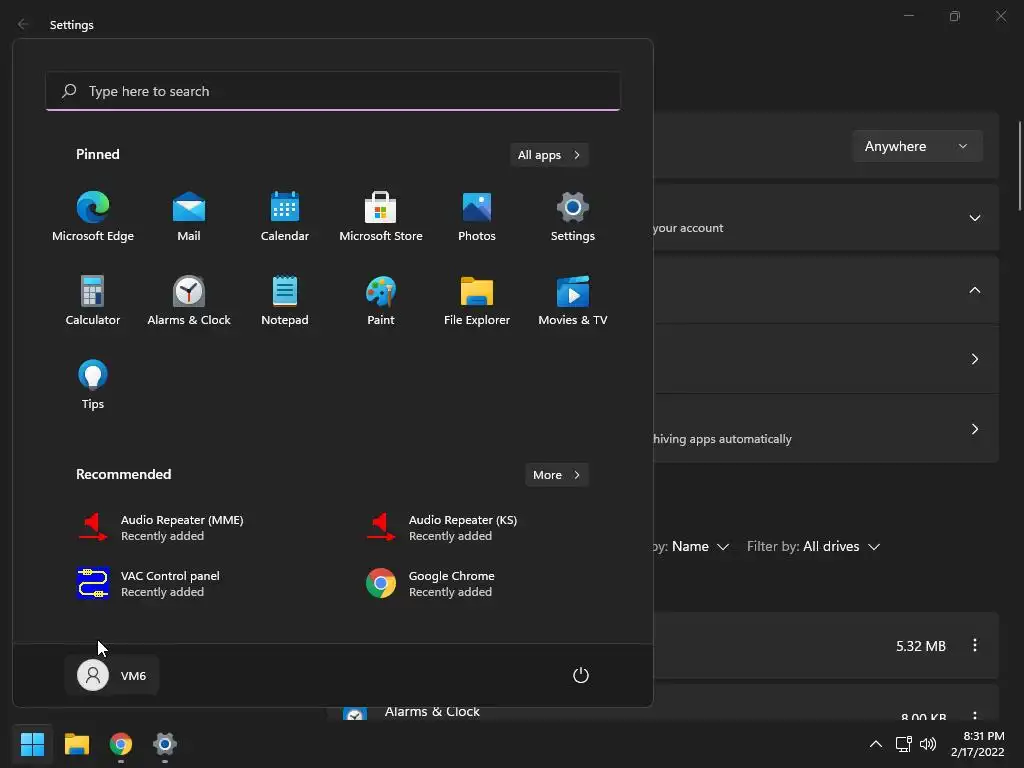Focus the Type here to search box
The width and height of the screenshot is (1024, 768).
click(333, 91)
